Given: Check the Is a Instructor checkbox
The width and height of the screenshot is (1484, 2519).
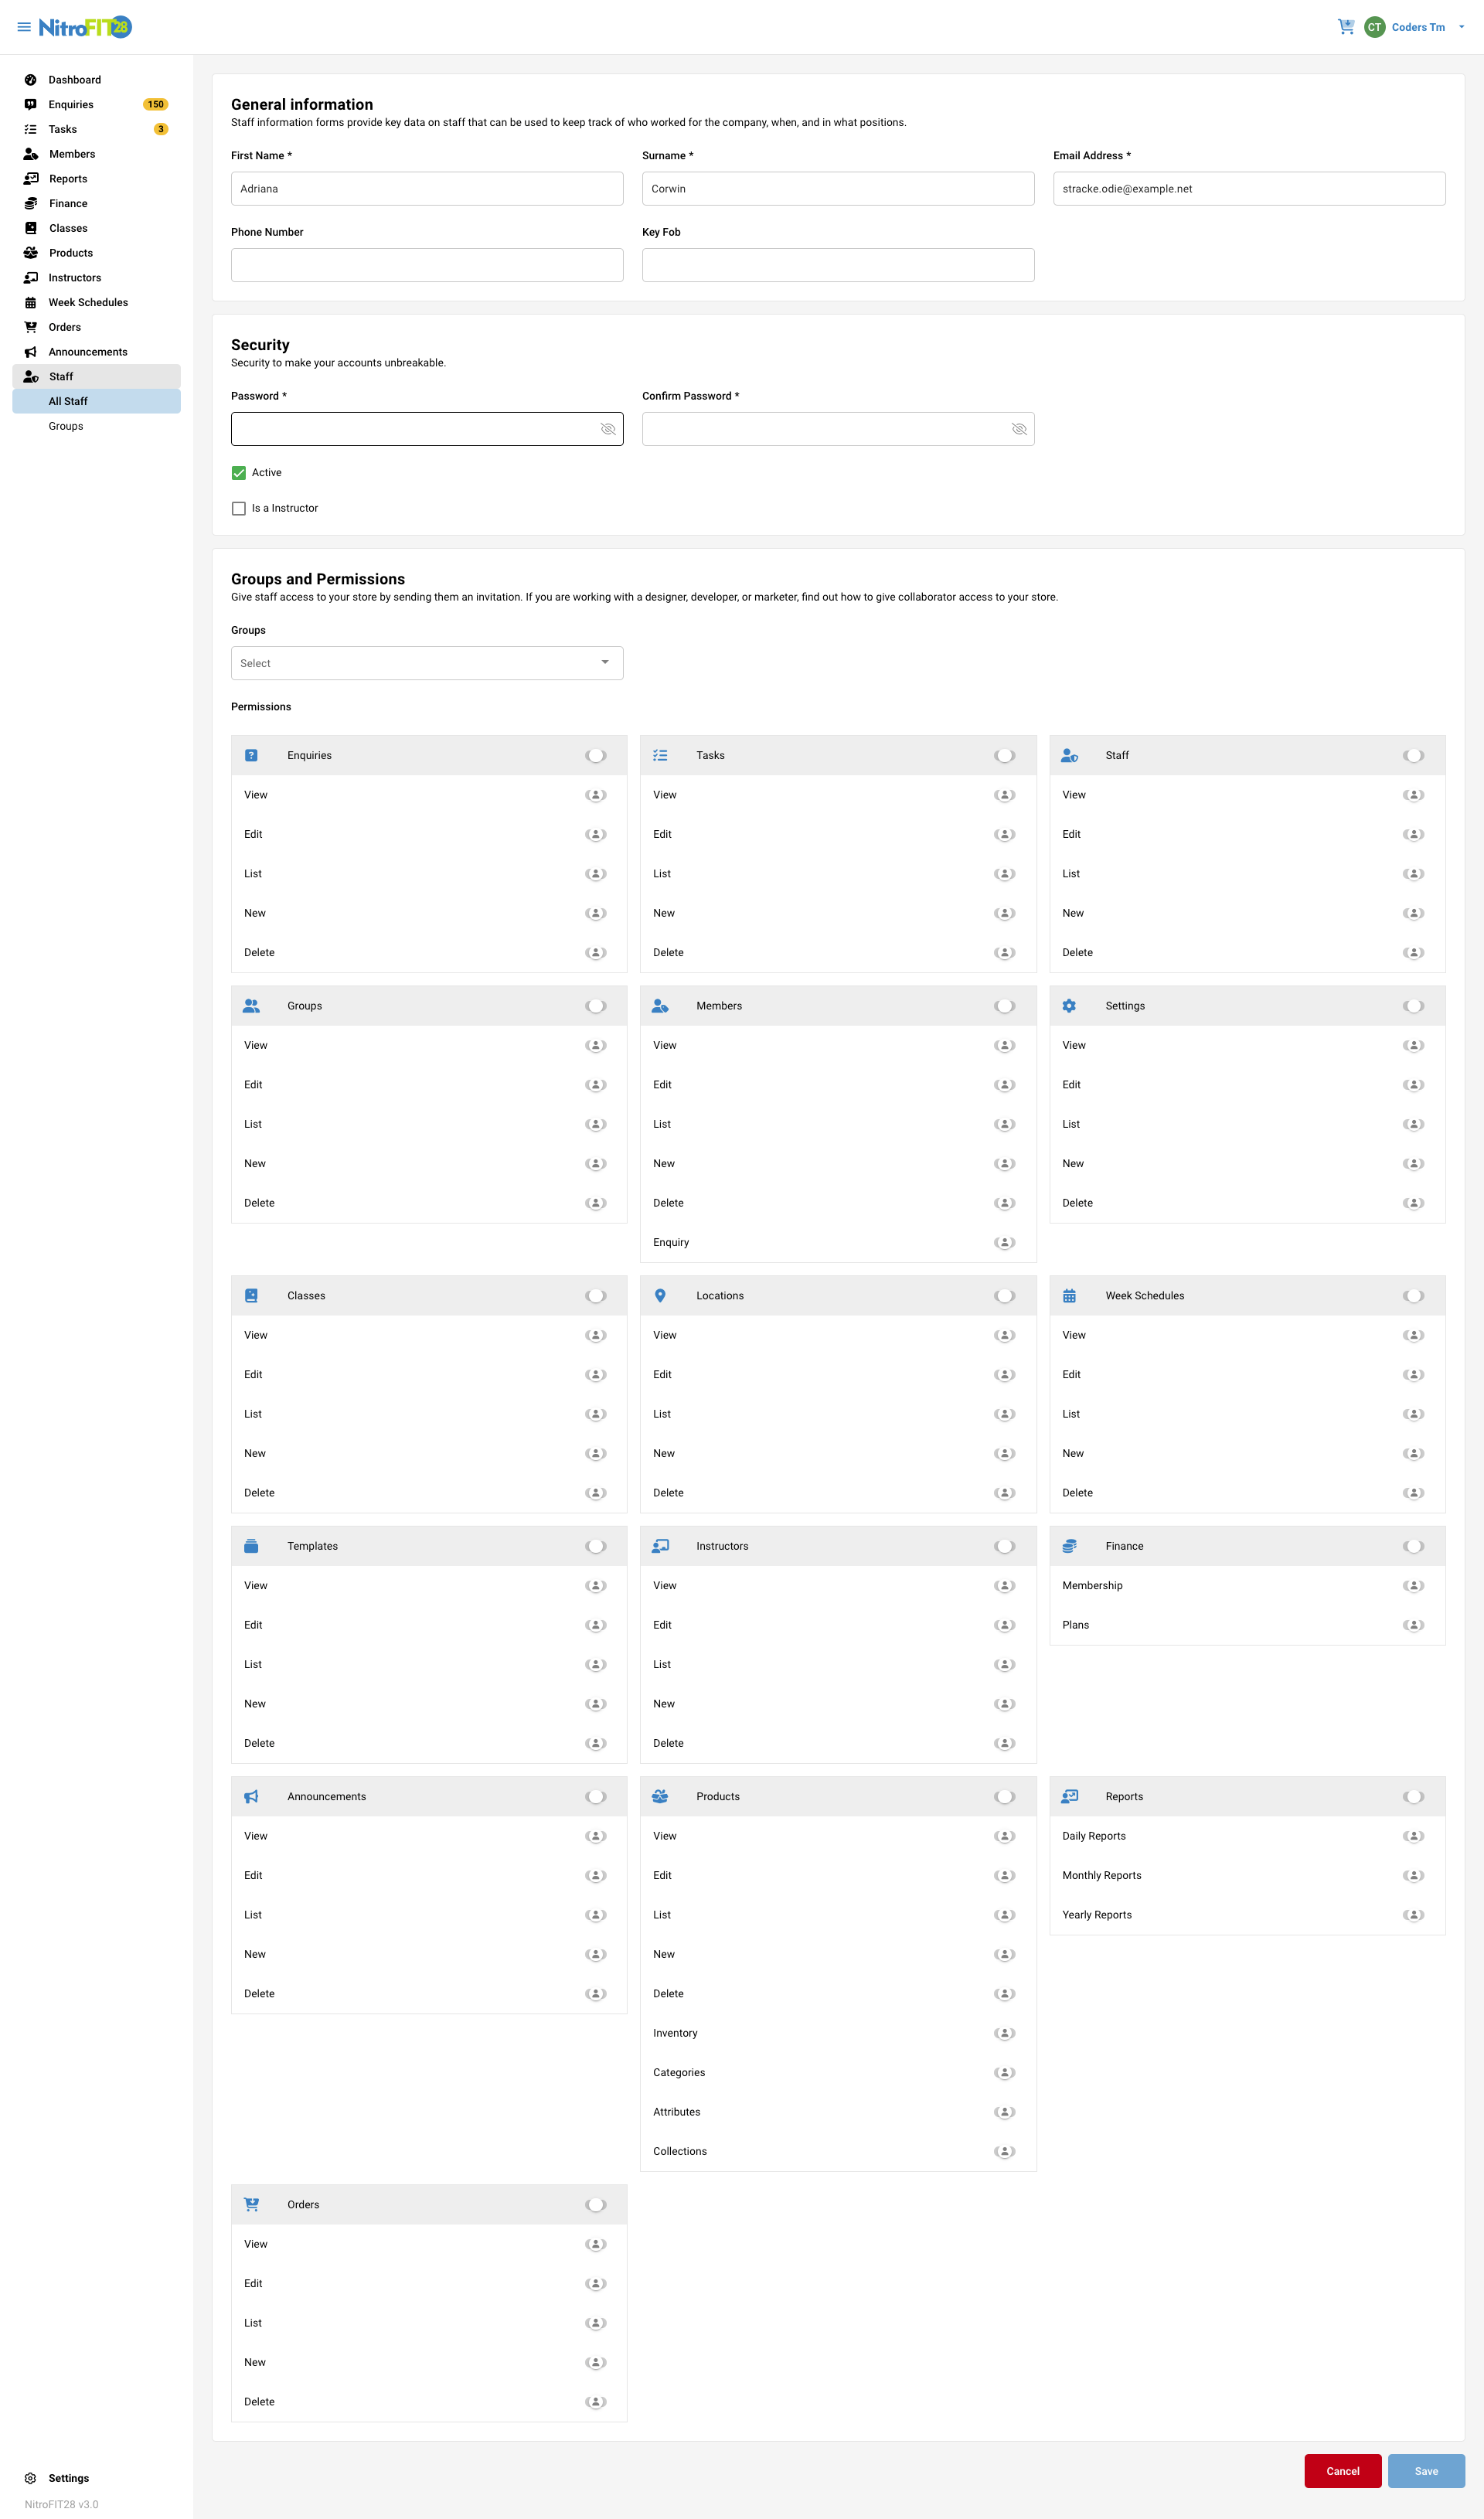Looking at the screenshot, I should point(239,509).
